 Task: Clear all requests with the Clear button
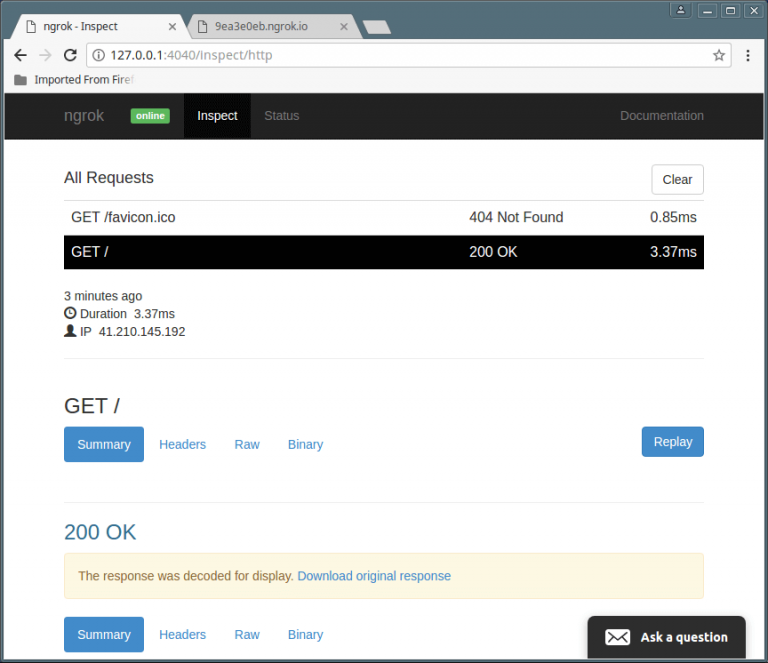[677, 180]
